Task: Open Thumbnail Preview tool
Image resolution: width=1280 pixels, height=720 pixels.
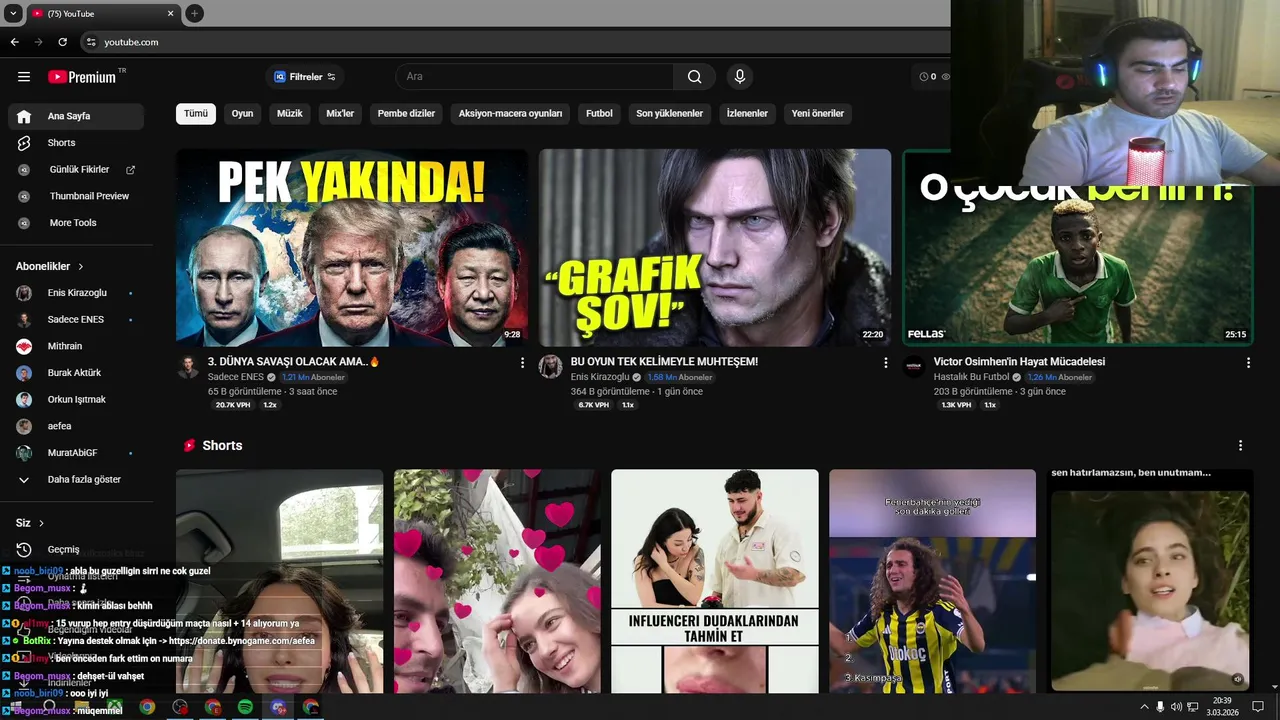Action: coord(76,196)
